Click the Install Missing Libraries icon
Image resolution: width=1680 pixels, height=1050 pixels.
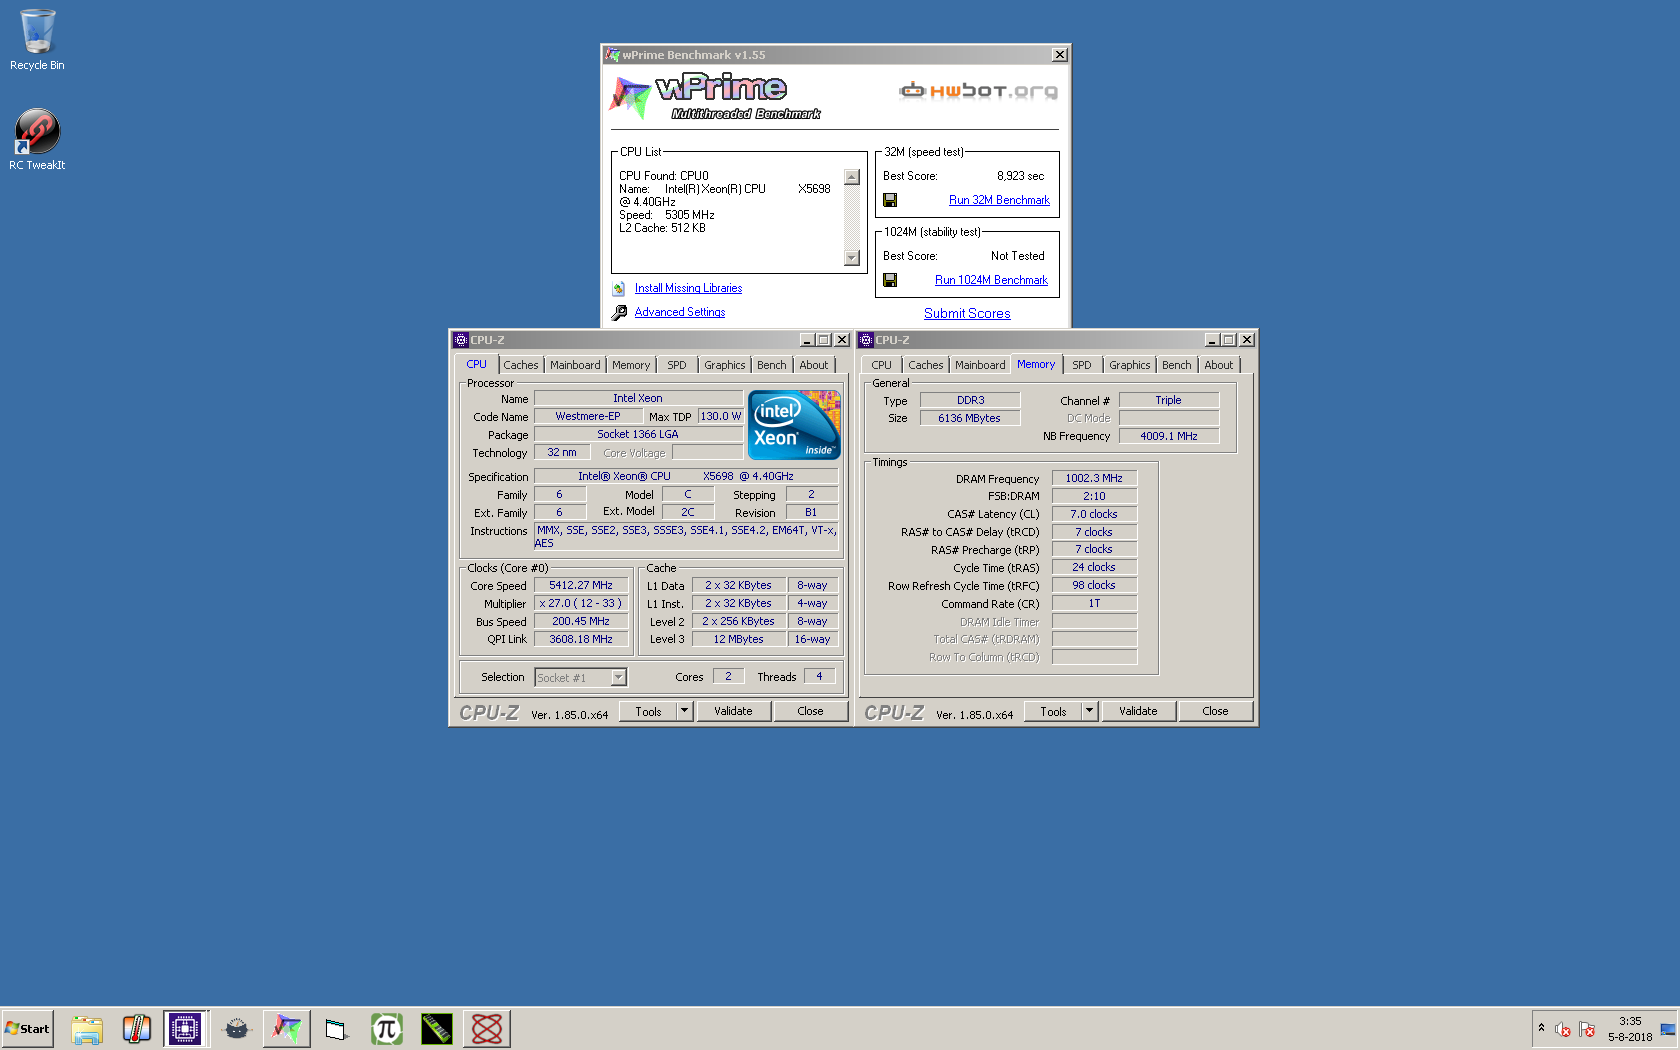pos(619,288)
